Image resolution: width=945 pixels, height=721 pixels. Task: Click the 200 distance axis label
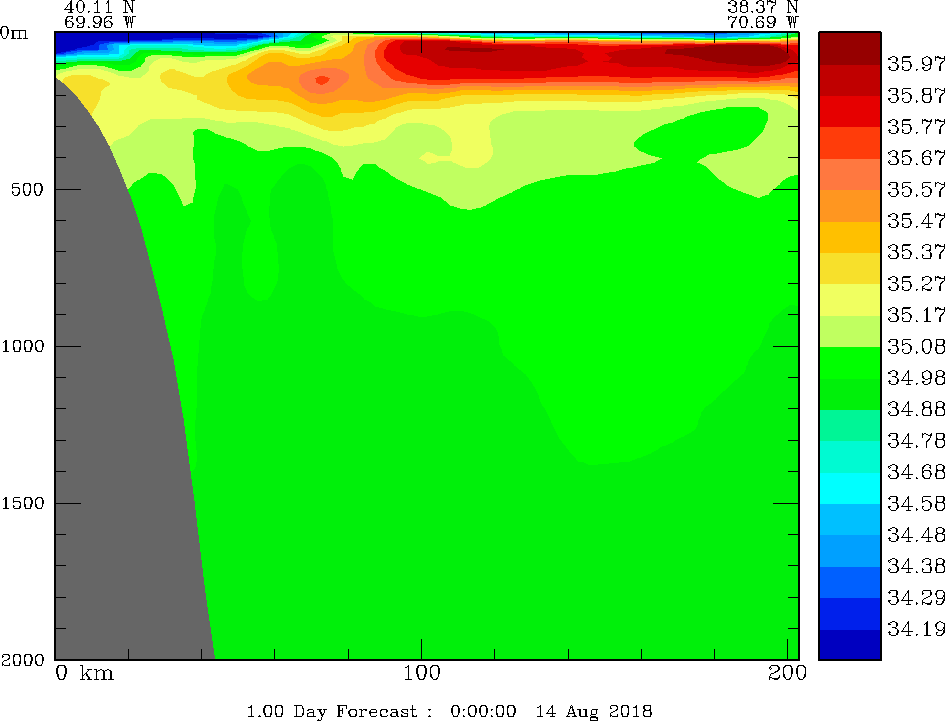[787, 673]
